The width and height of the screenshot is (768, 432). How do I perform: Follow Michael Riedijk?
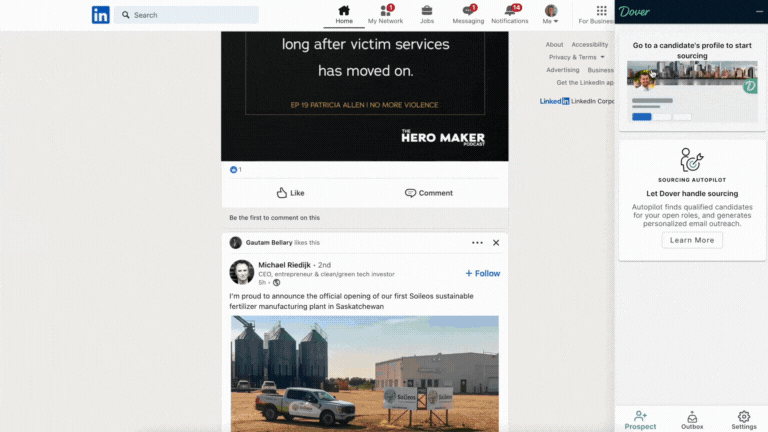pos(483,273)
